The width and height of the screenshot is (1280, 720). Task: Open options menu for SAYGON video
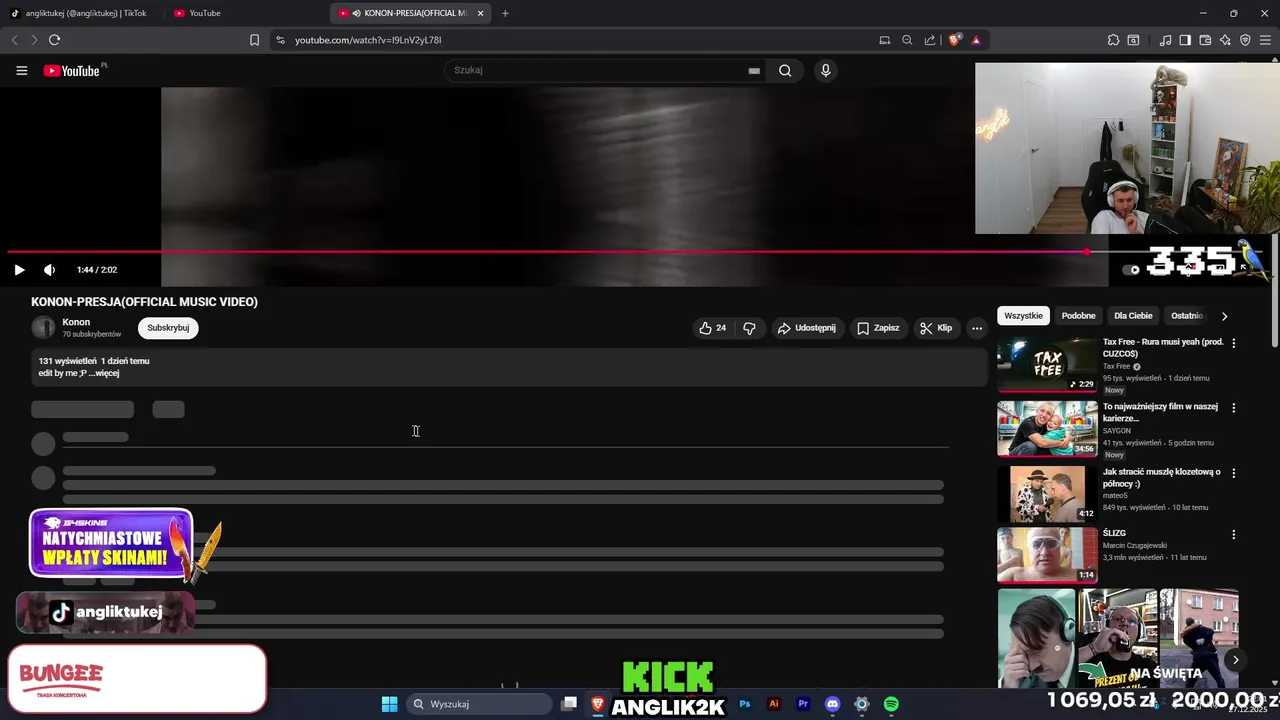1233,408
